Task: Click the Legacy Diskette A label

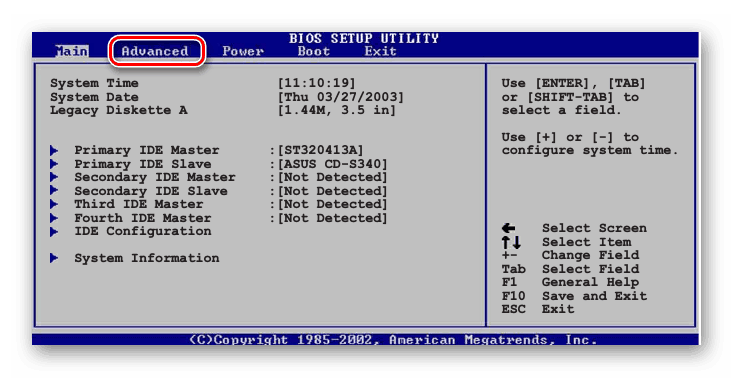Action: coord(118,111)
